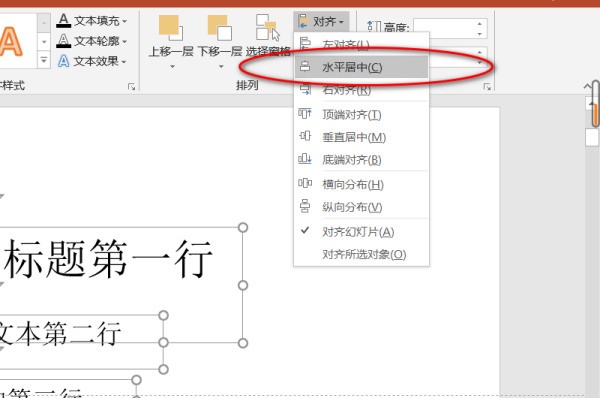The image size is (600, 398).
Task: Toggle the checked Align to Slide (对齐幻灯片) option
Action: [357, 232]
